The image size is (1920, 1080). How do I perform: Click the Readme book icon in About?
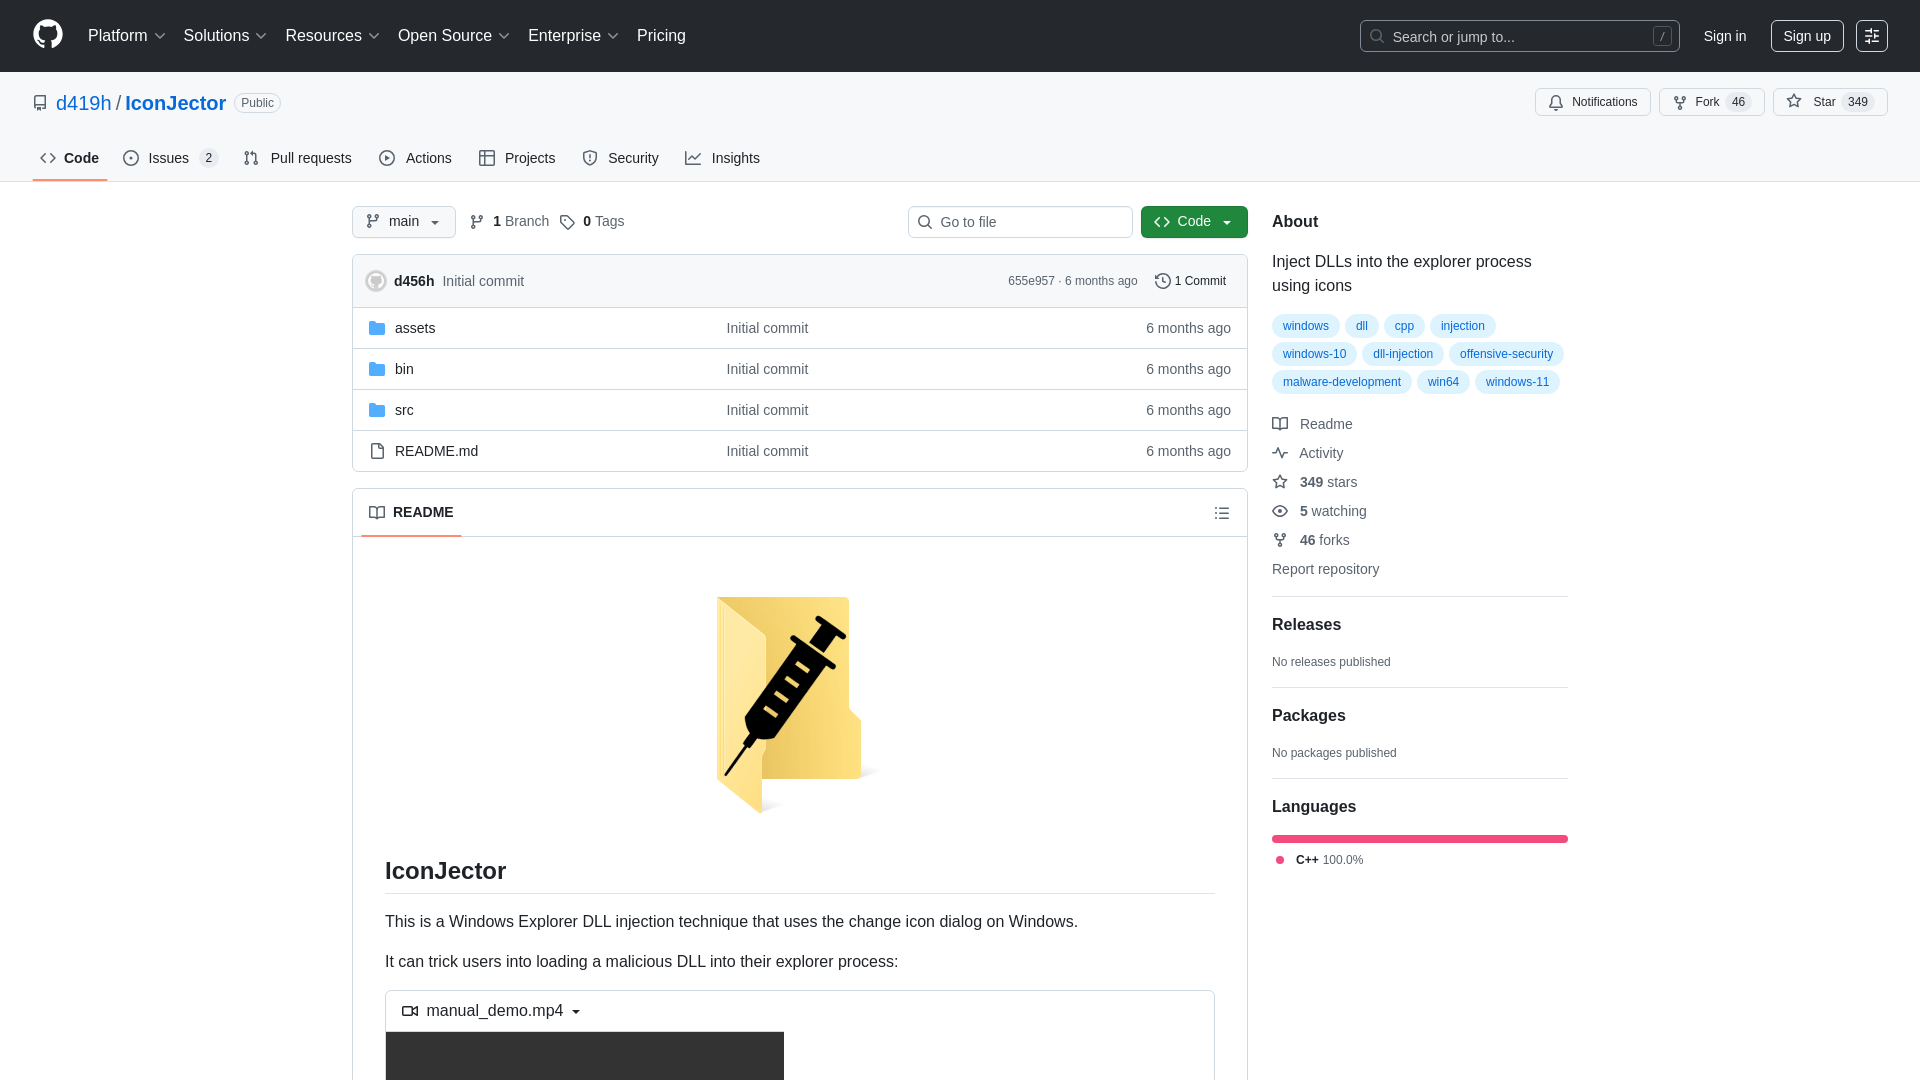tap(1281, 424)
